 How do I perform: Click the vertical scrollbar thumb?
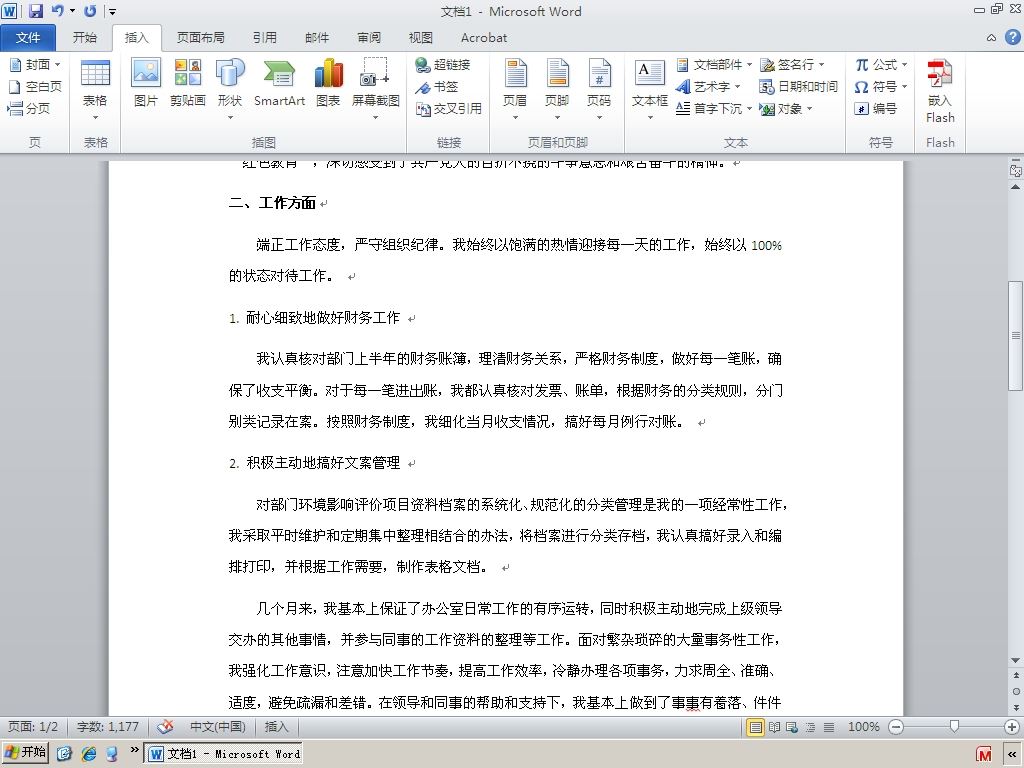1016,336
